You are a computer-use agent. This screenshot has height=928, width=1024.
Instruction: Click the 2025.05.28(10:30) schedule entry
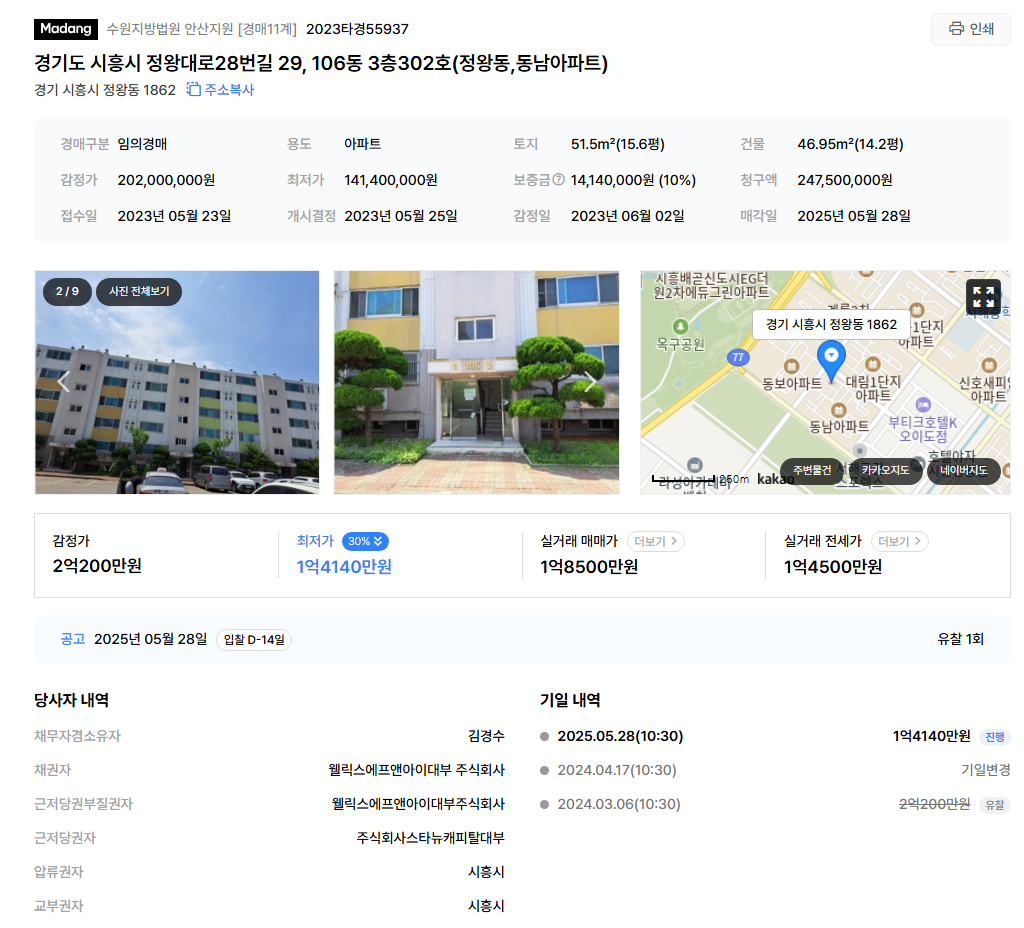coord(620,736)
